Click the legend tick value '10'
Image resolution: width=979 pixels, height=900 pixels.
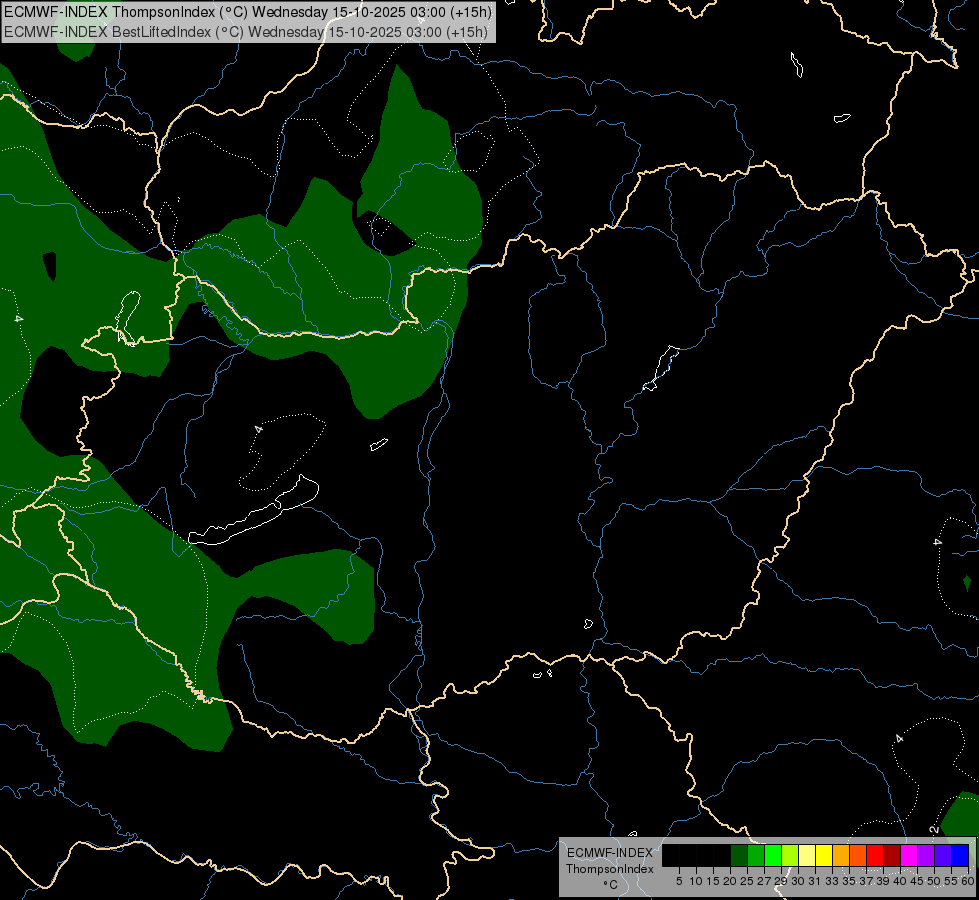[x=696, y=881]
